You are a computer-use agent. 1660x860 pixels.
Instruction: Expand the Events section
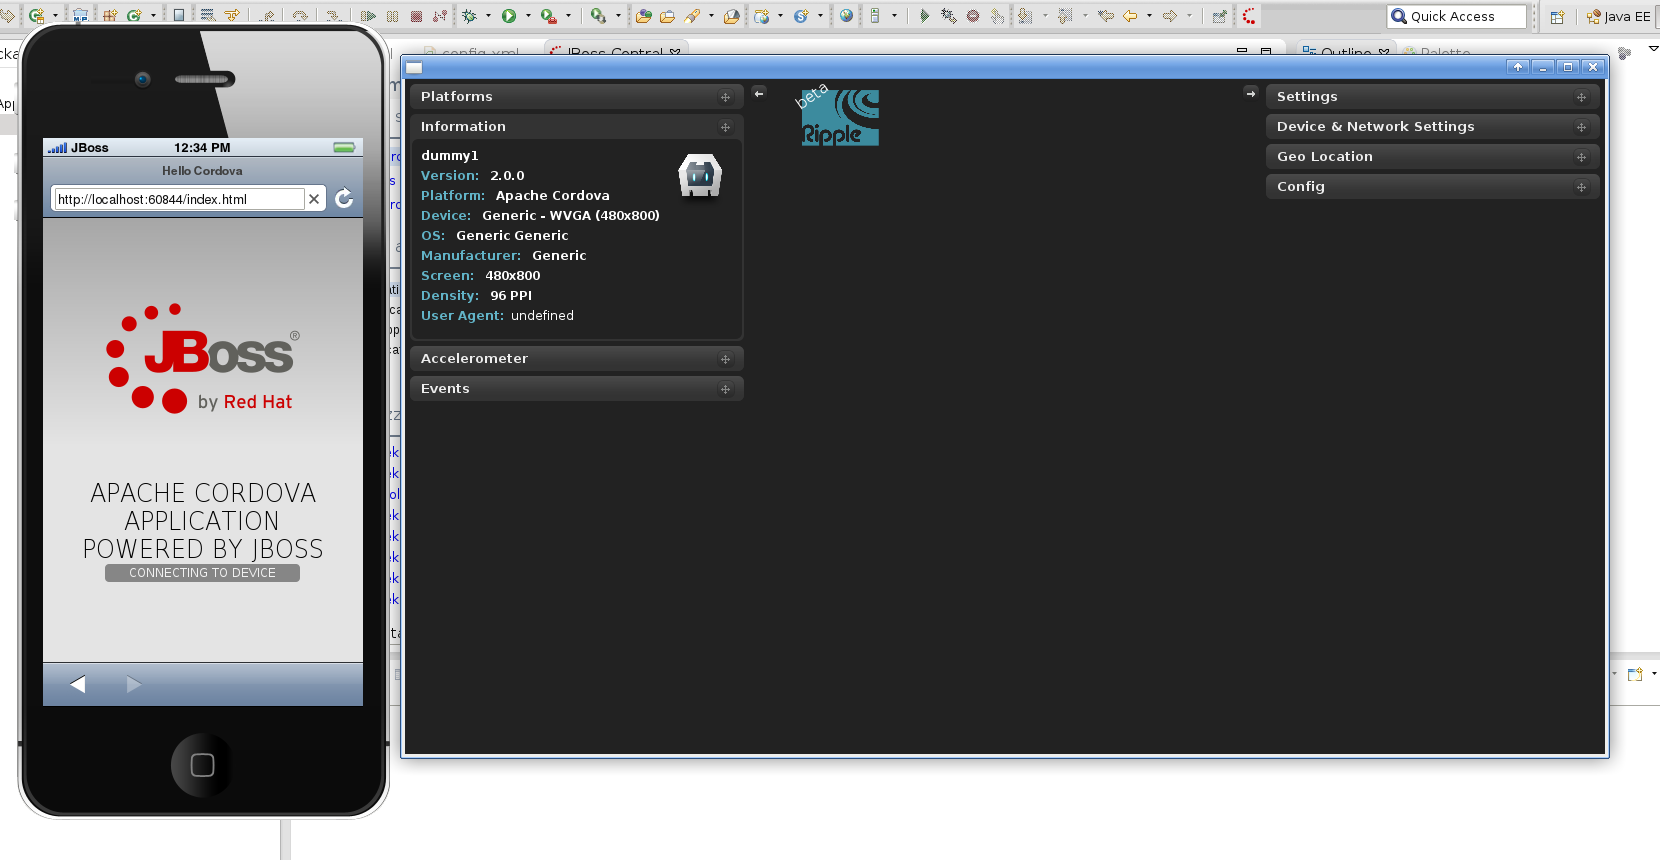[x=576, y=389]
